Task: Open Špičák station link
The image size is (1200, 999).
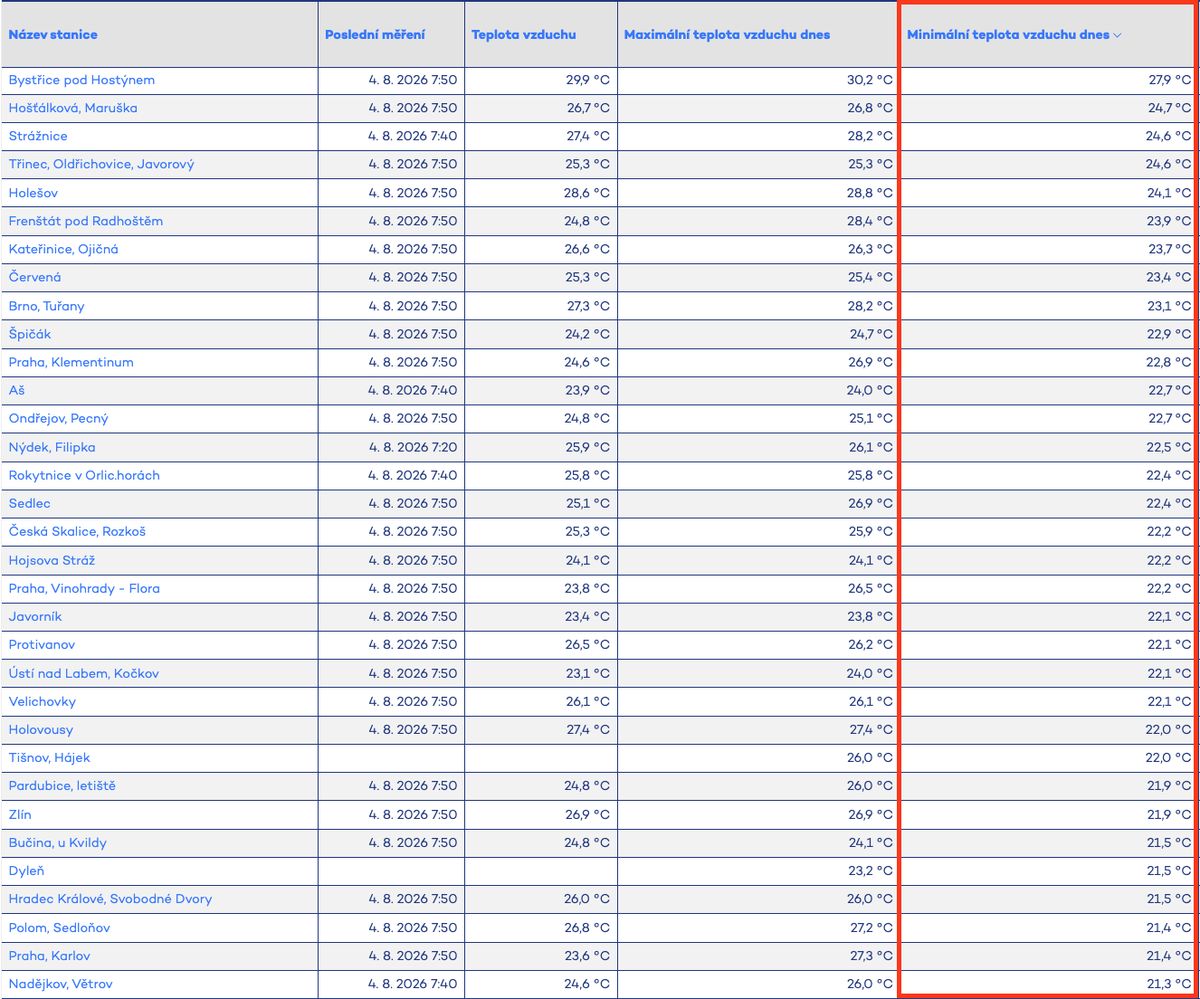Action: coord(30,334)
